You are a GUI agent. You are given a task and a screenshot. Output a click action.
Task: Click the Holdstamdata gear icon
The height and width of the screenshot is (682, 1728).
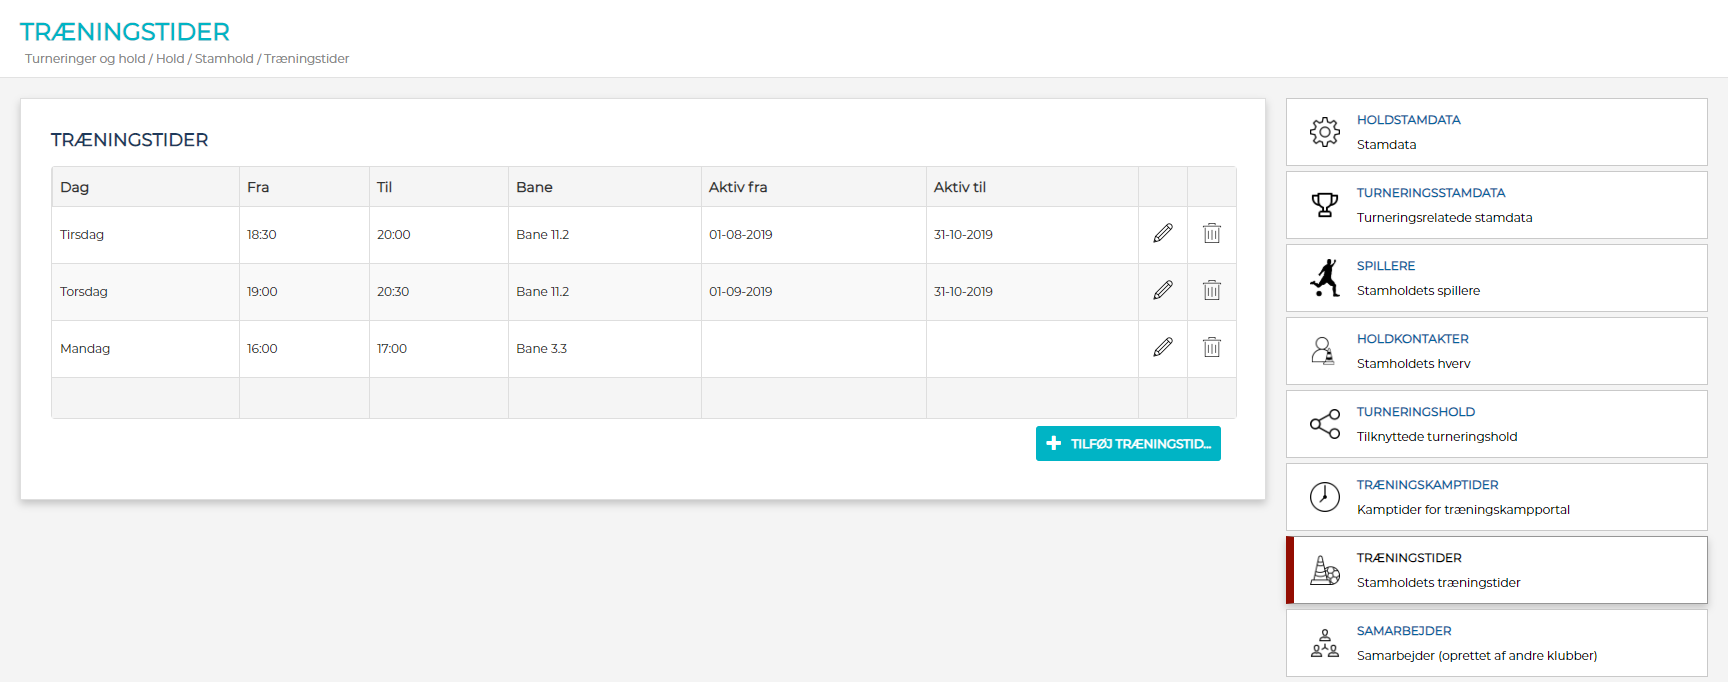1324,132
